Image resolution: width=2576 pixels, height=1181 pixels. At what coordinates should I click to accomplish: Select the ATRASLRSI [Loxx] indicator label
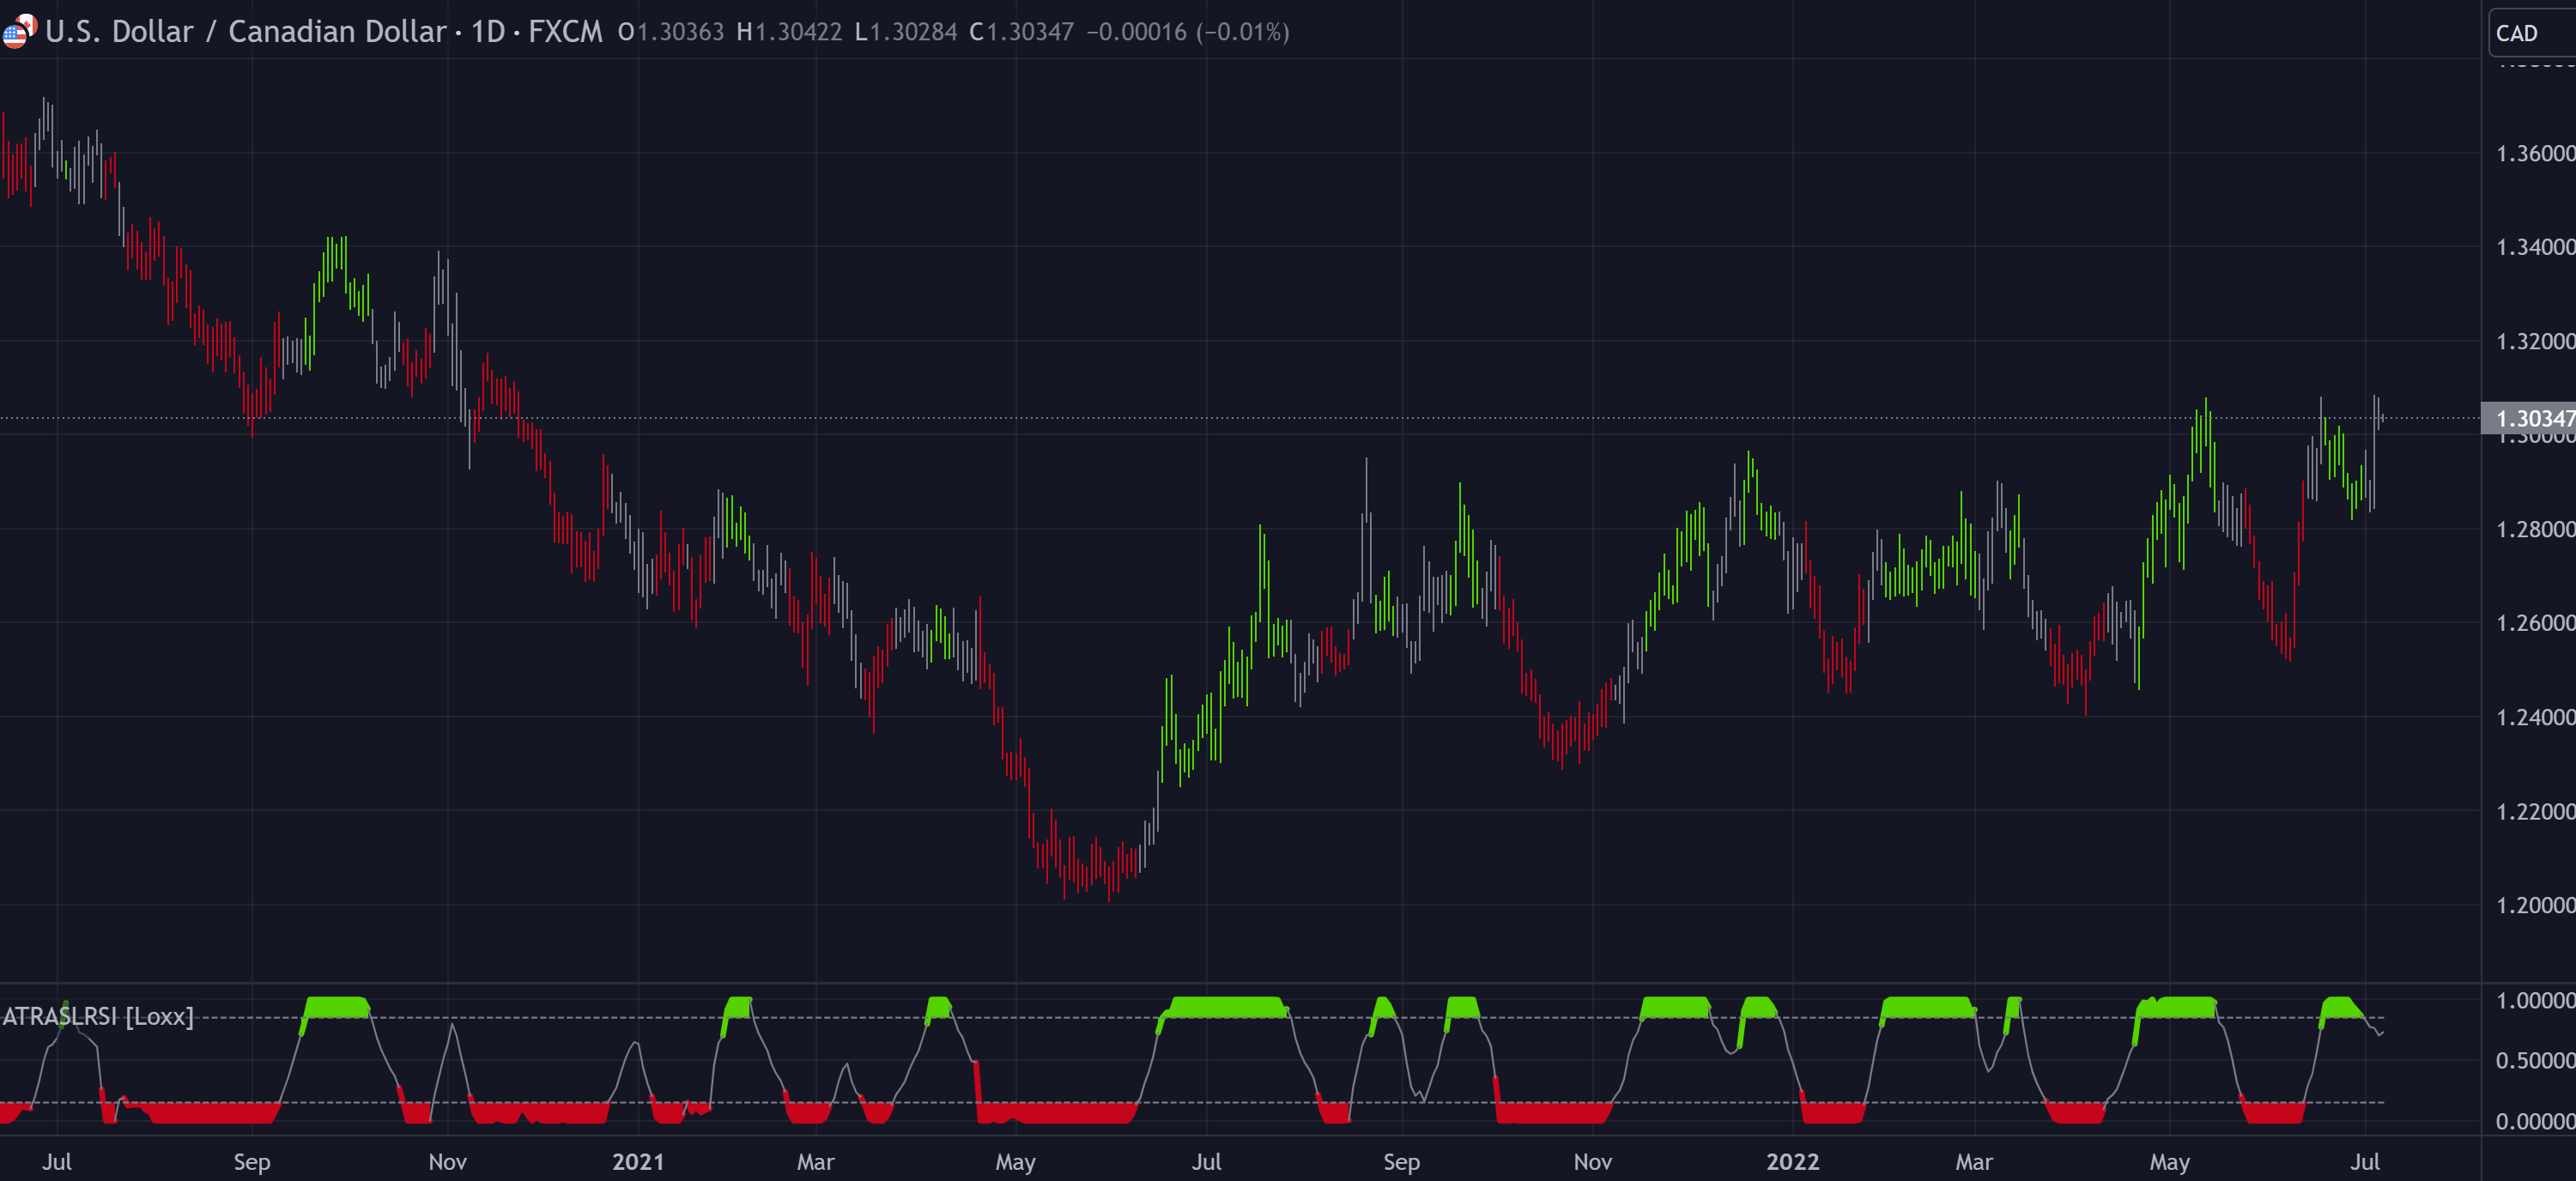pyautogui.click(x=98, y=1016)
